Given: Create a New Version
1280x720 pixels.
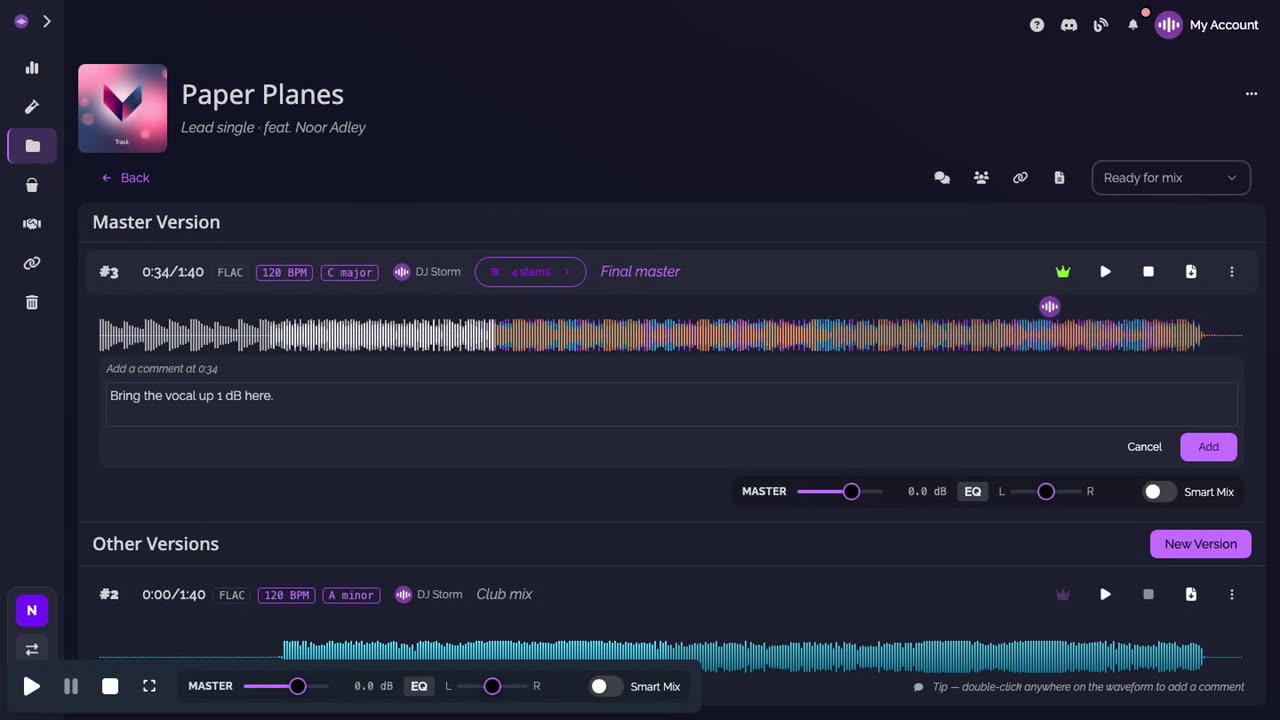Looking at the screenshot, I should pos(1200,544).
